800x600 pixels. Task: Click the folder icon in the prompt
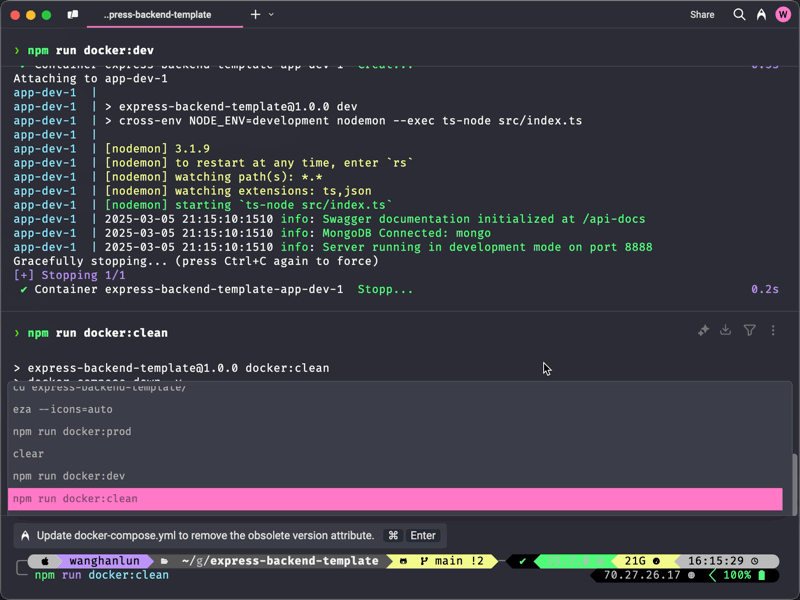click(x=164, y=561)
